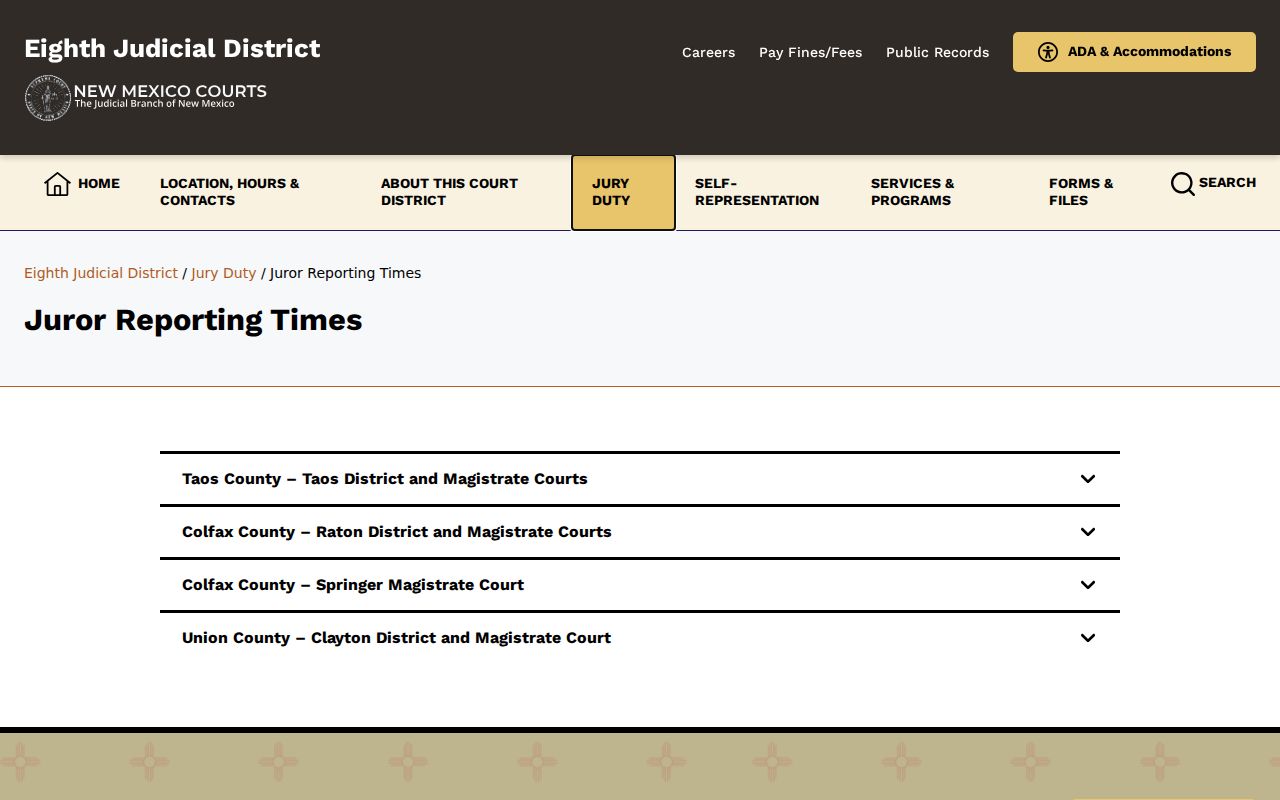Open the Jury Duty menu tab
The width and height of the screenshot is (1280, 800).
coord(623,192)
